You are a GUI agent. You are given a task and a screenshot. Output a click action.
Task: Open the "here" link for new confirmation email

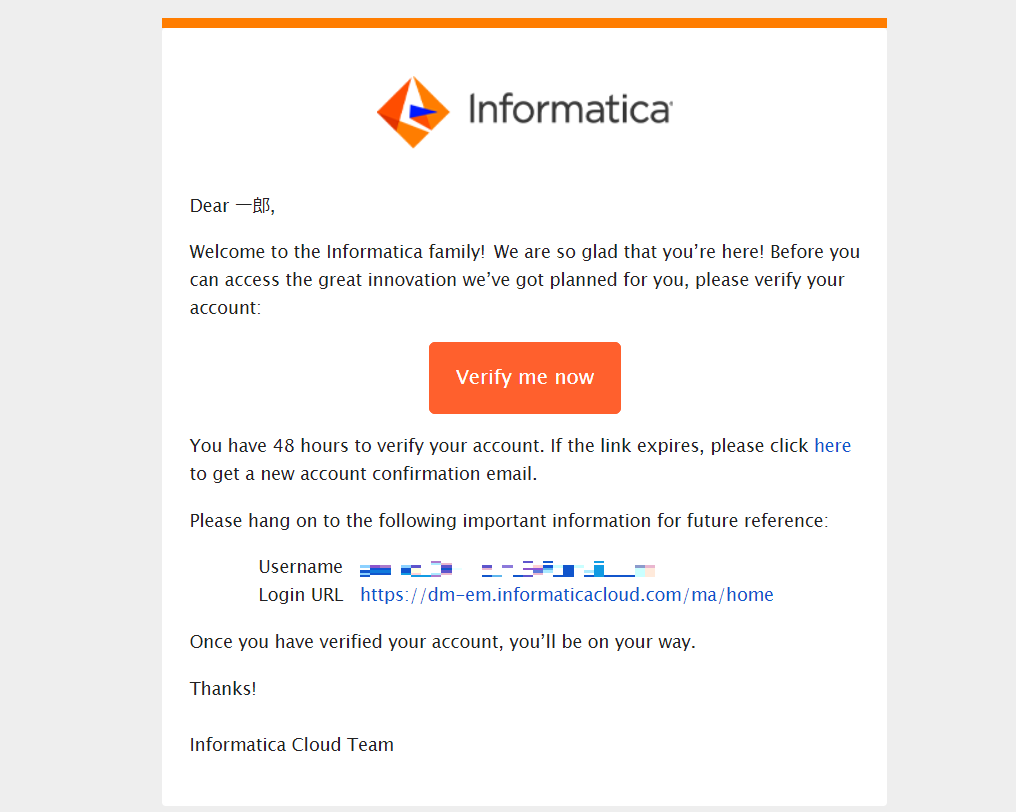tap(832, 446)
